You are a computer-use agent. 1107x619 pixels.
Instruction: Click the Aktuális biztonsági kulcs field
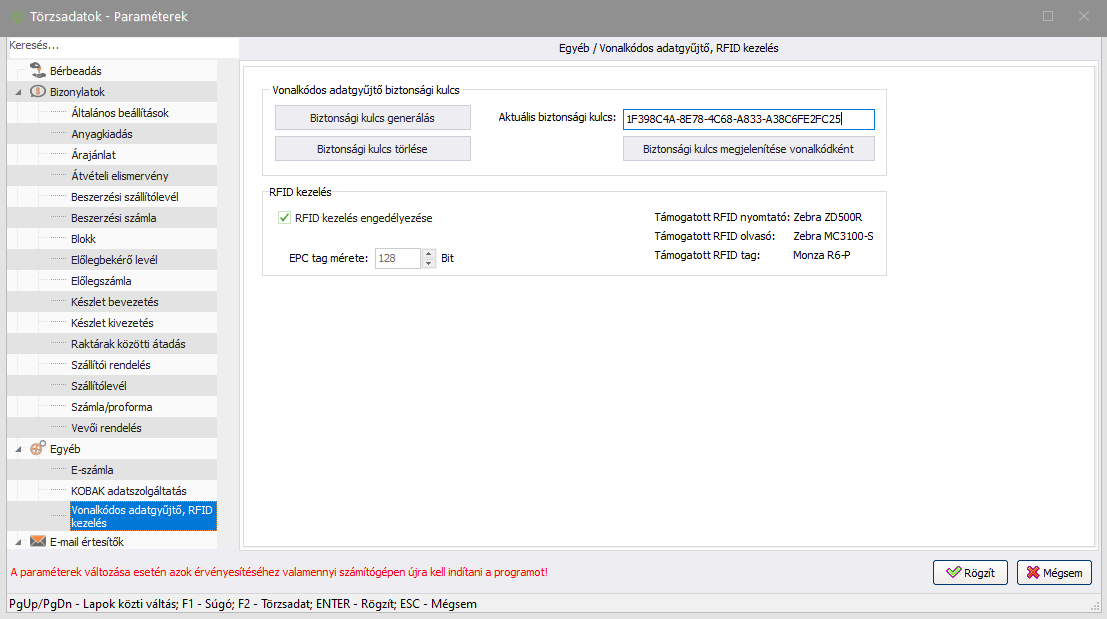pos(747,119)
